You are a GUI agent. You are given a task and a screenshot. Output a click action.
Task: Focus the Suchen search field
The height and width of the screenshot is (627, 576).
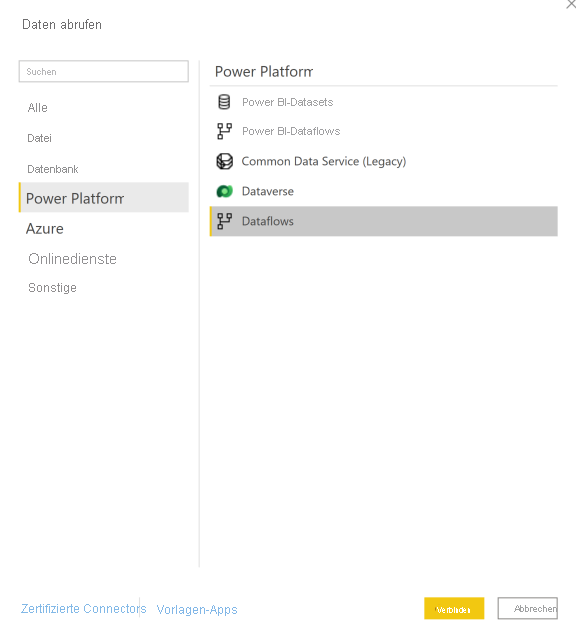coord(104,72)
